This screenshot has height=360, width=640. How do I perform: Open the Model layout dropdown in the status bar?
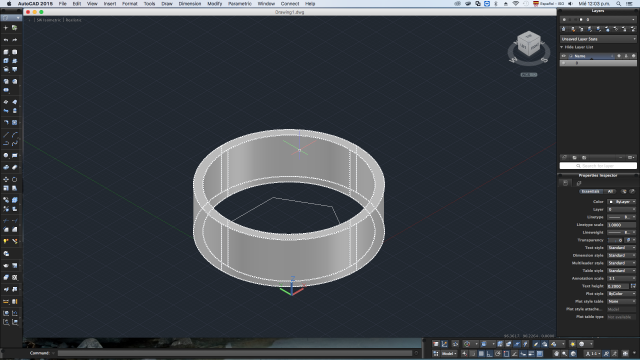point(449,353)
